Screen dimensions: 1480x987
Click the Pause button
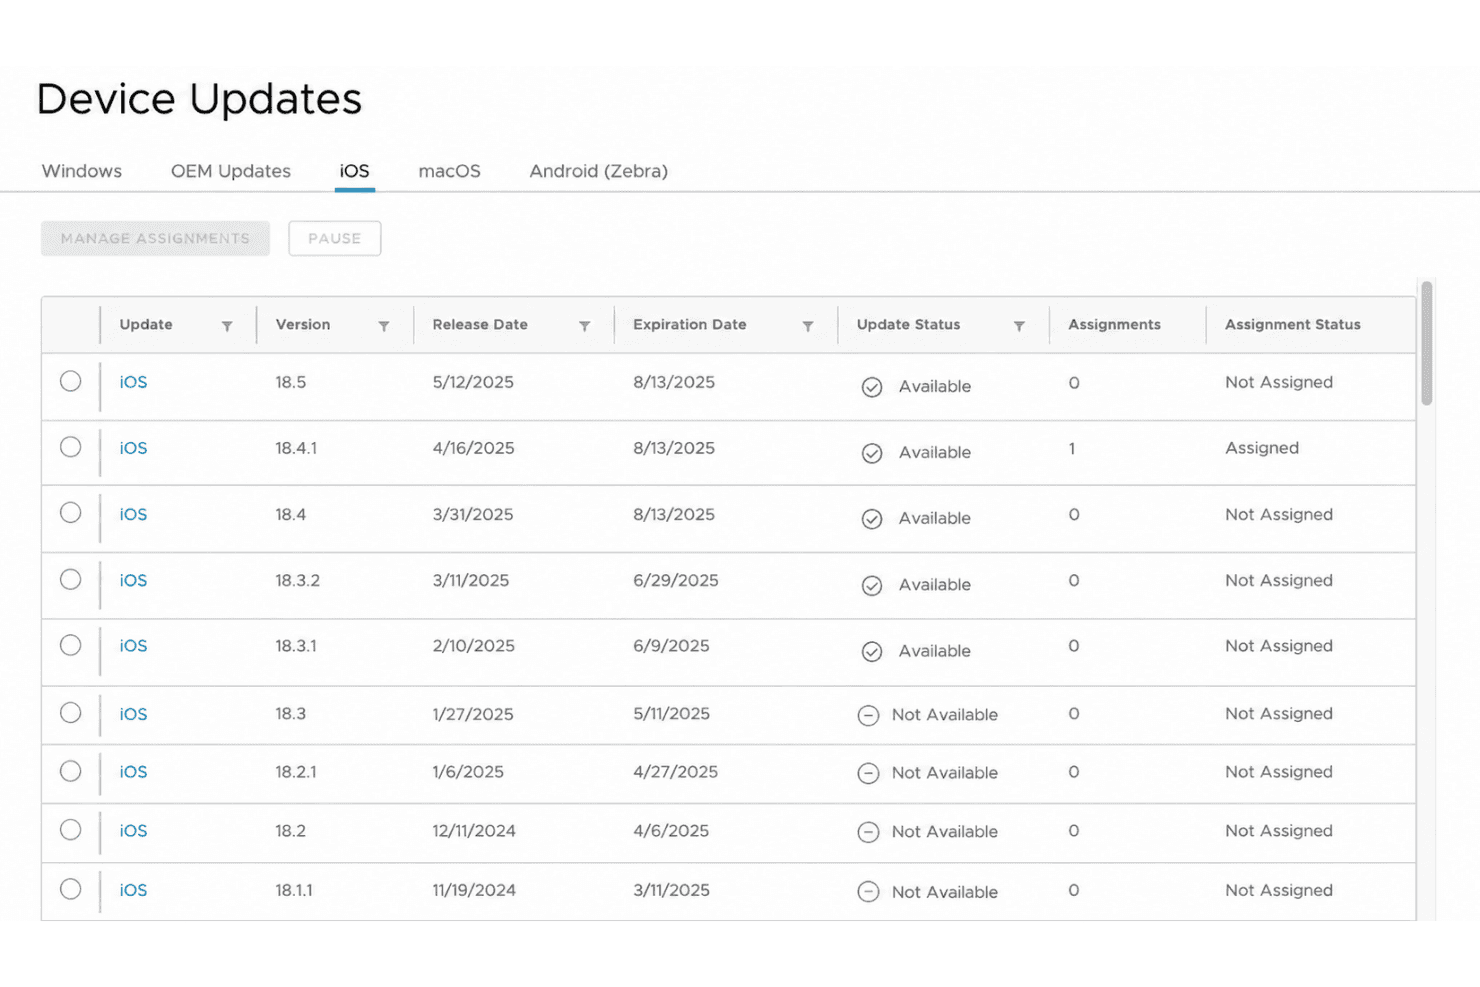pos(335,238)
